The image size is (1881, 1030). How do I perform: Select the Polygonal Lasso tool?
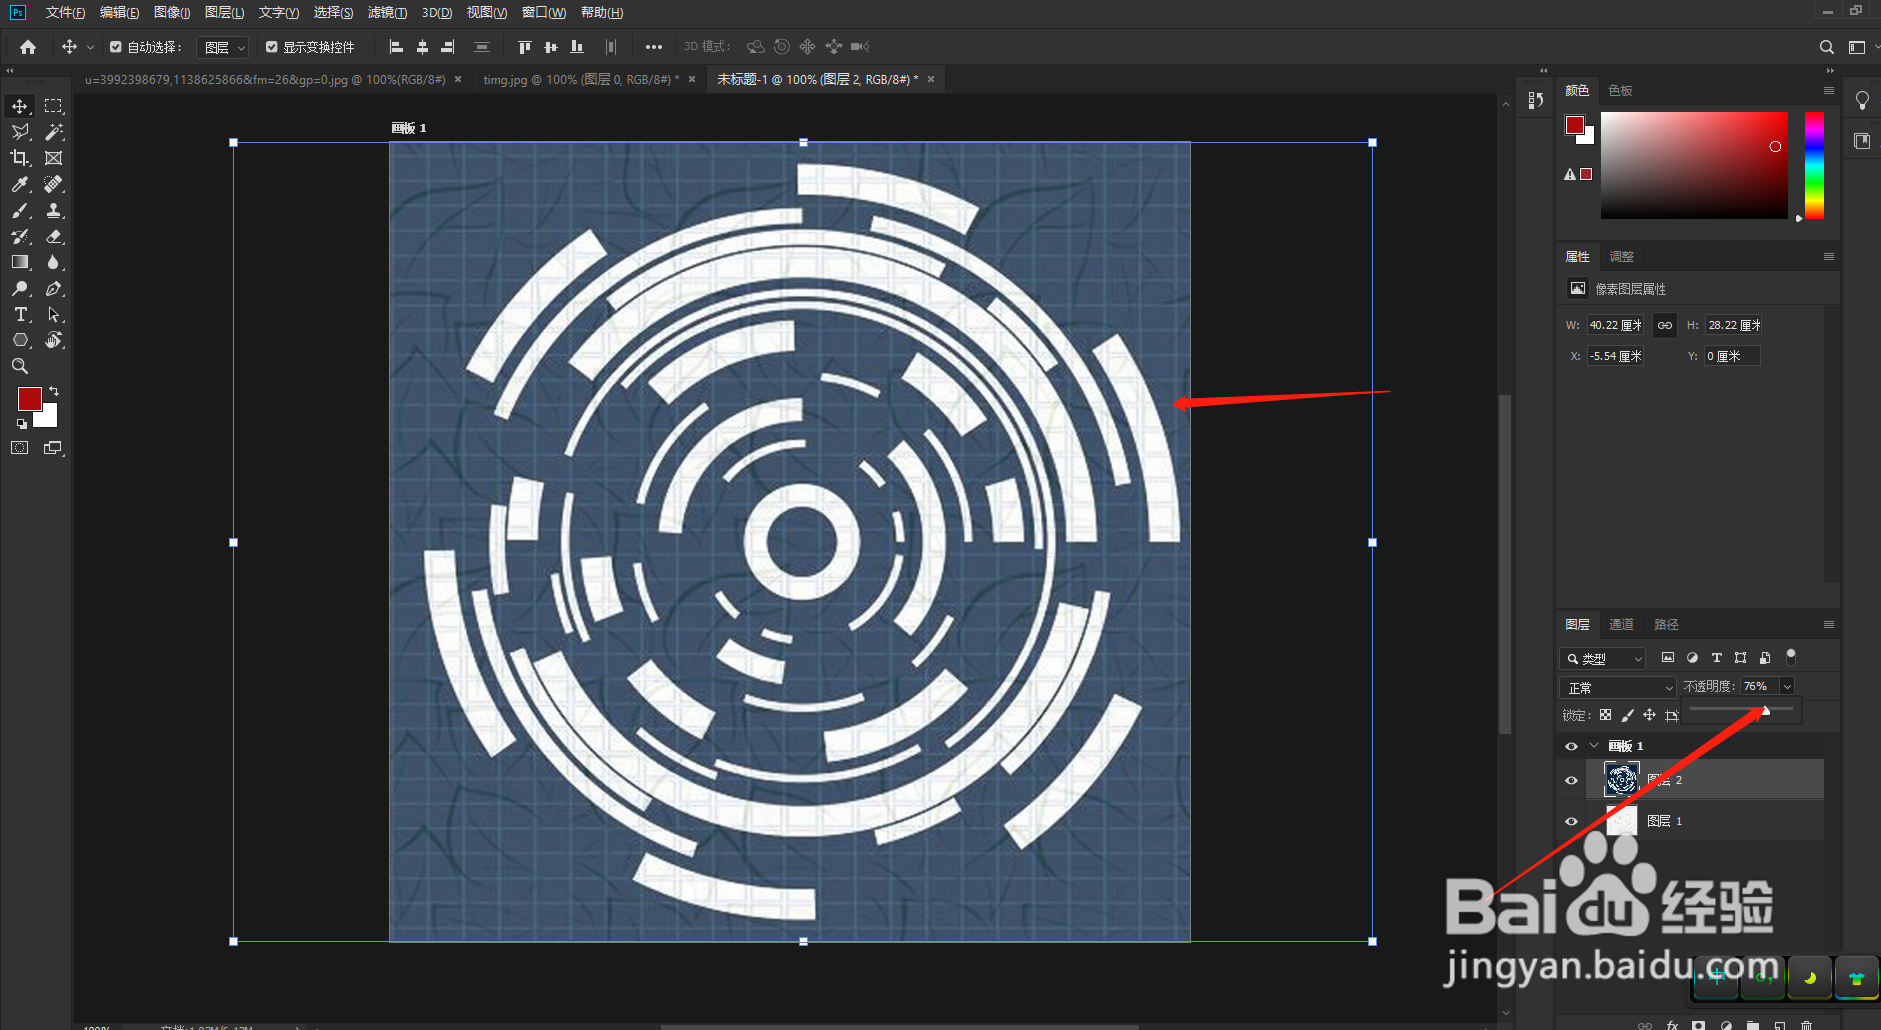coord(20,132)
